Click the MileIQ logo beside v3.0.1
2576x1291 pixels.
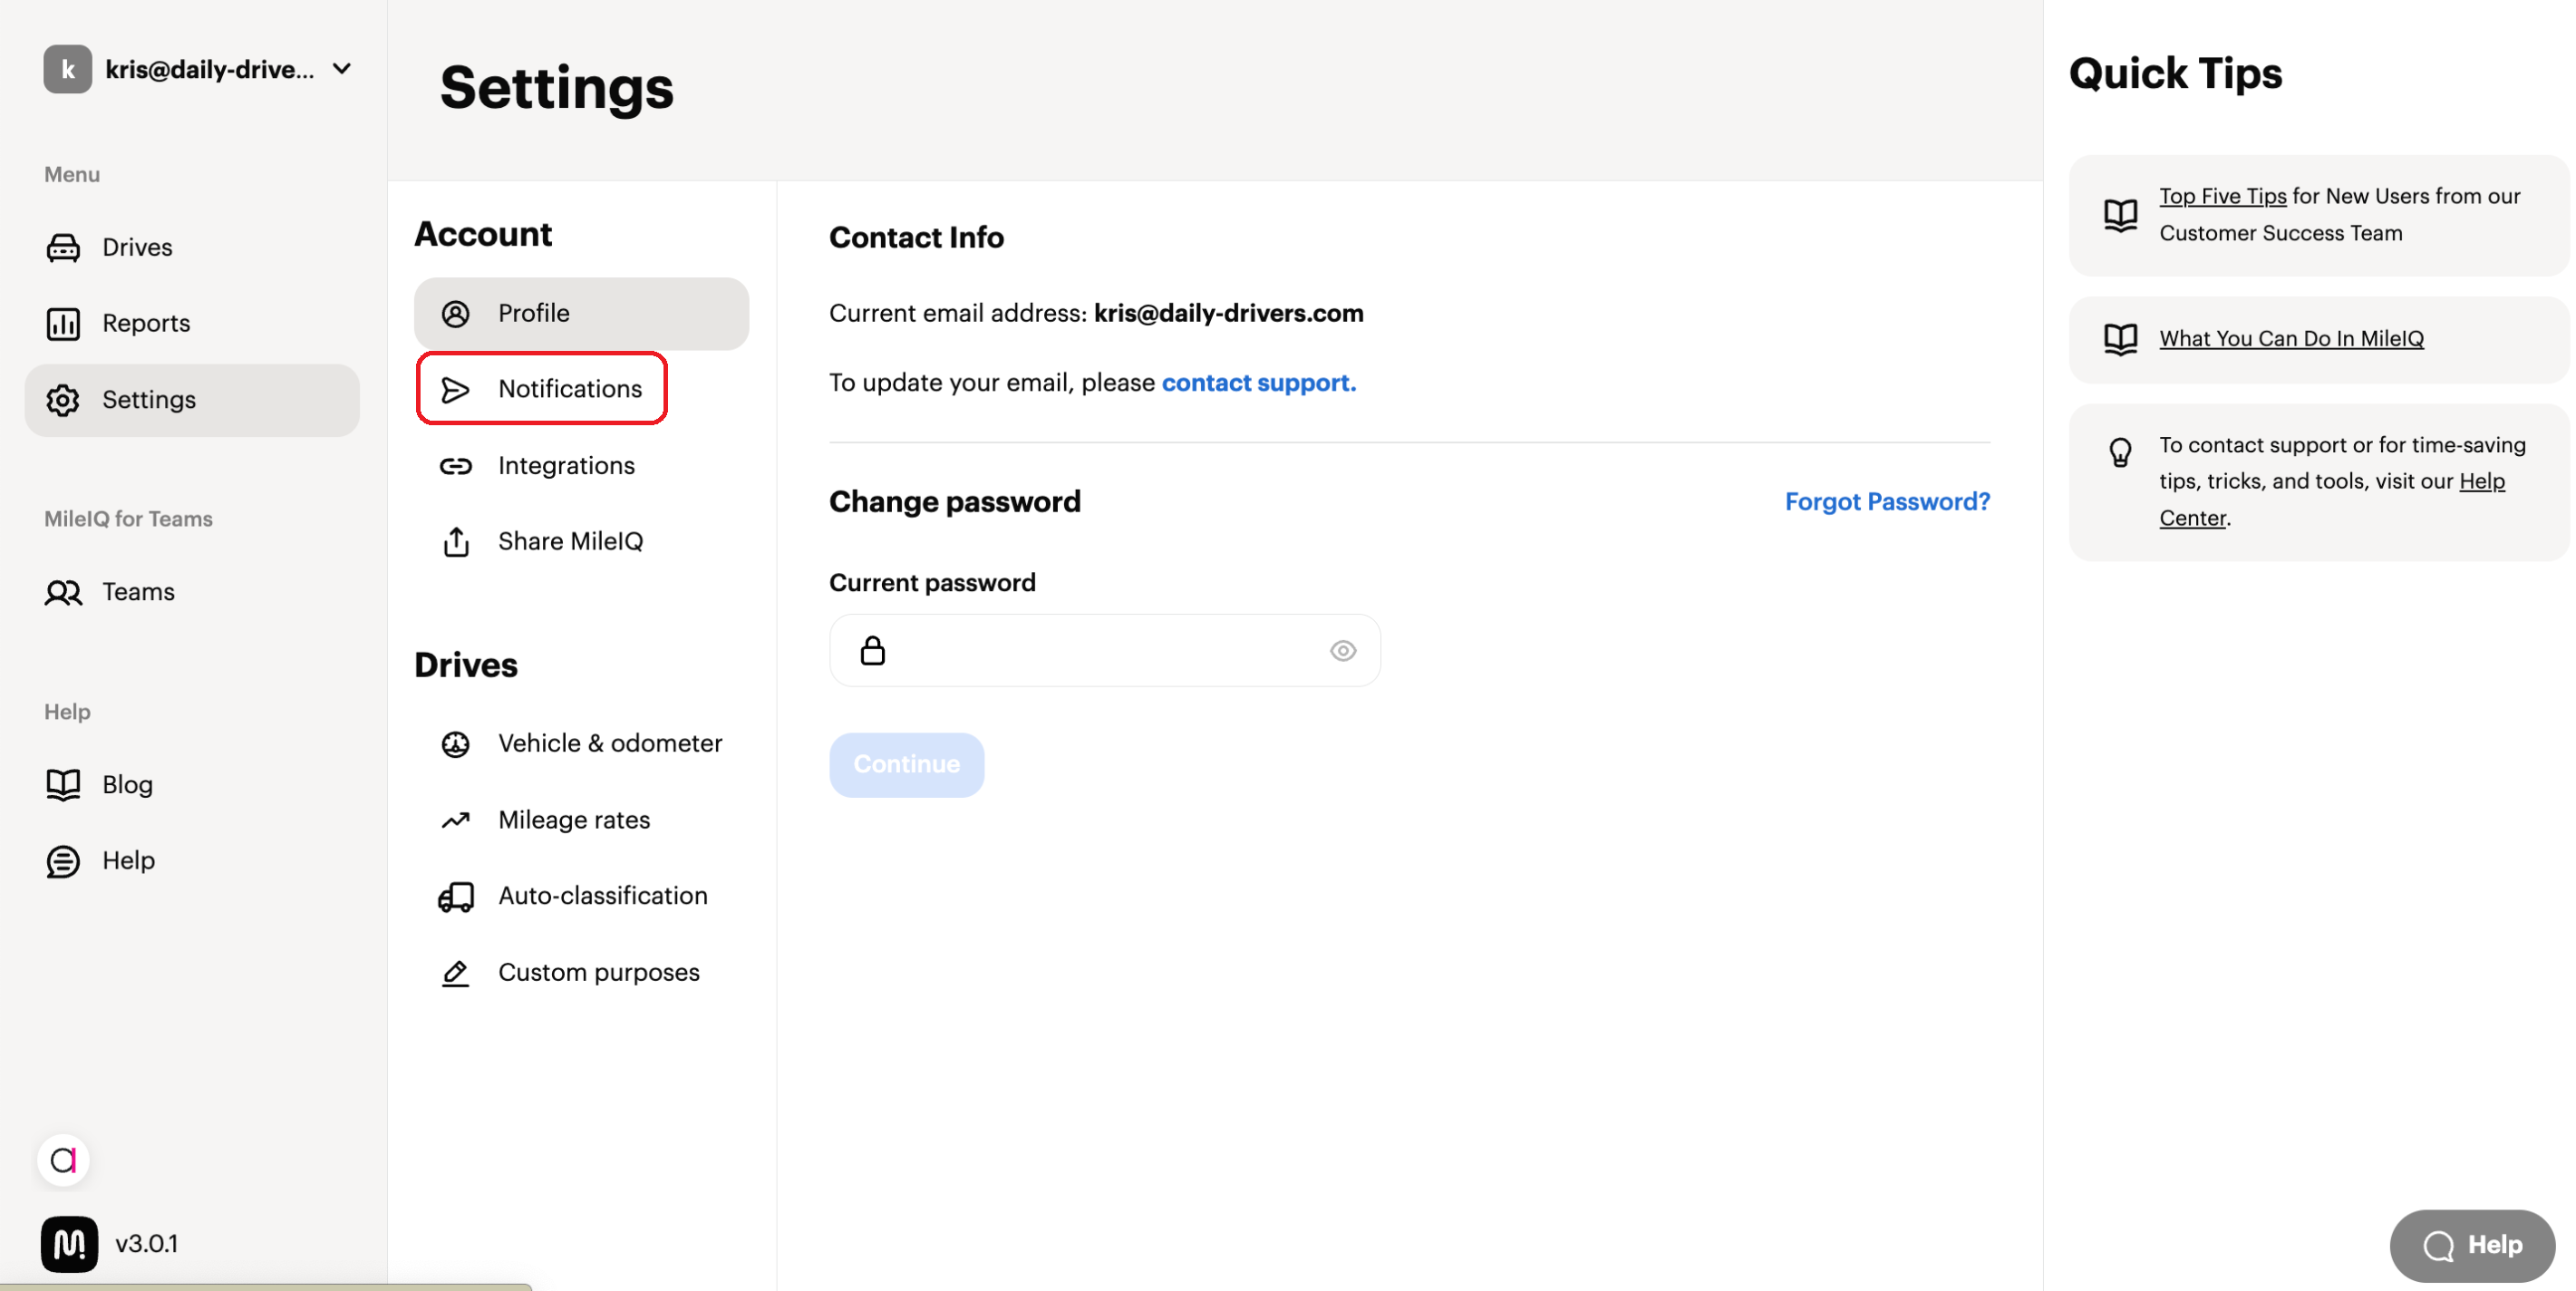pos(69,1244)
